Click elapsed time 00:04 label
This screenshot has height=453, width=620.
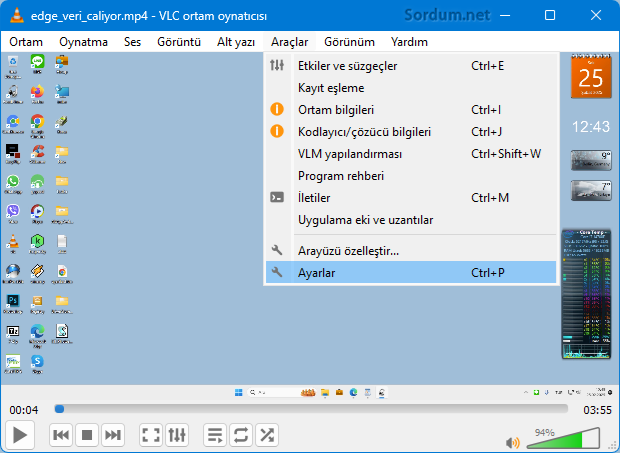click(24, 410)
